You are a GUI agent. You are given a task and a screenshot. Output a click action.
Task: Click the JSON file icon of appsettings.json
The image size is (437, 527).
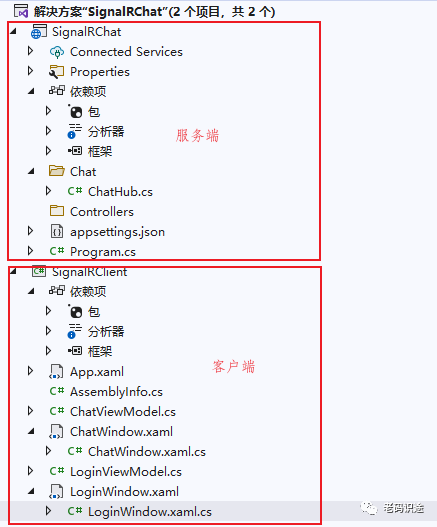[57, 232]
